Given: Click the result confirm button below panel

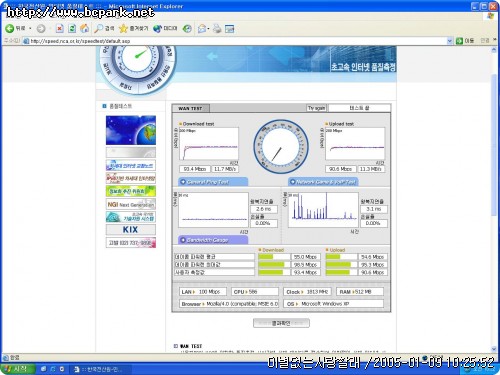Looking at the screenshot, I should coord(281,323).
